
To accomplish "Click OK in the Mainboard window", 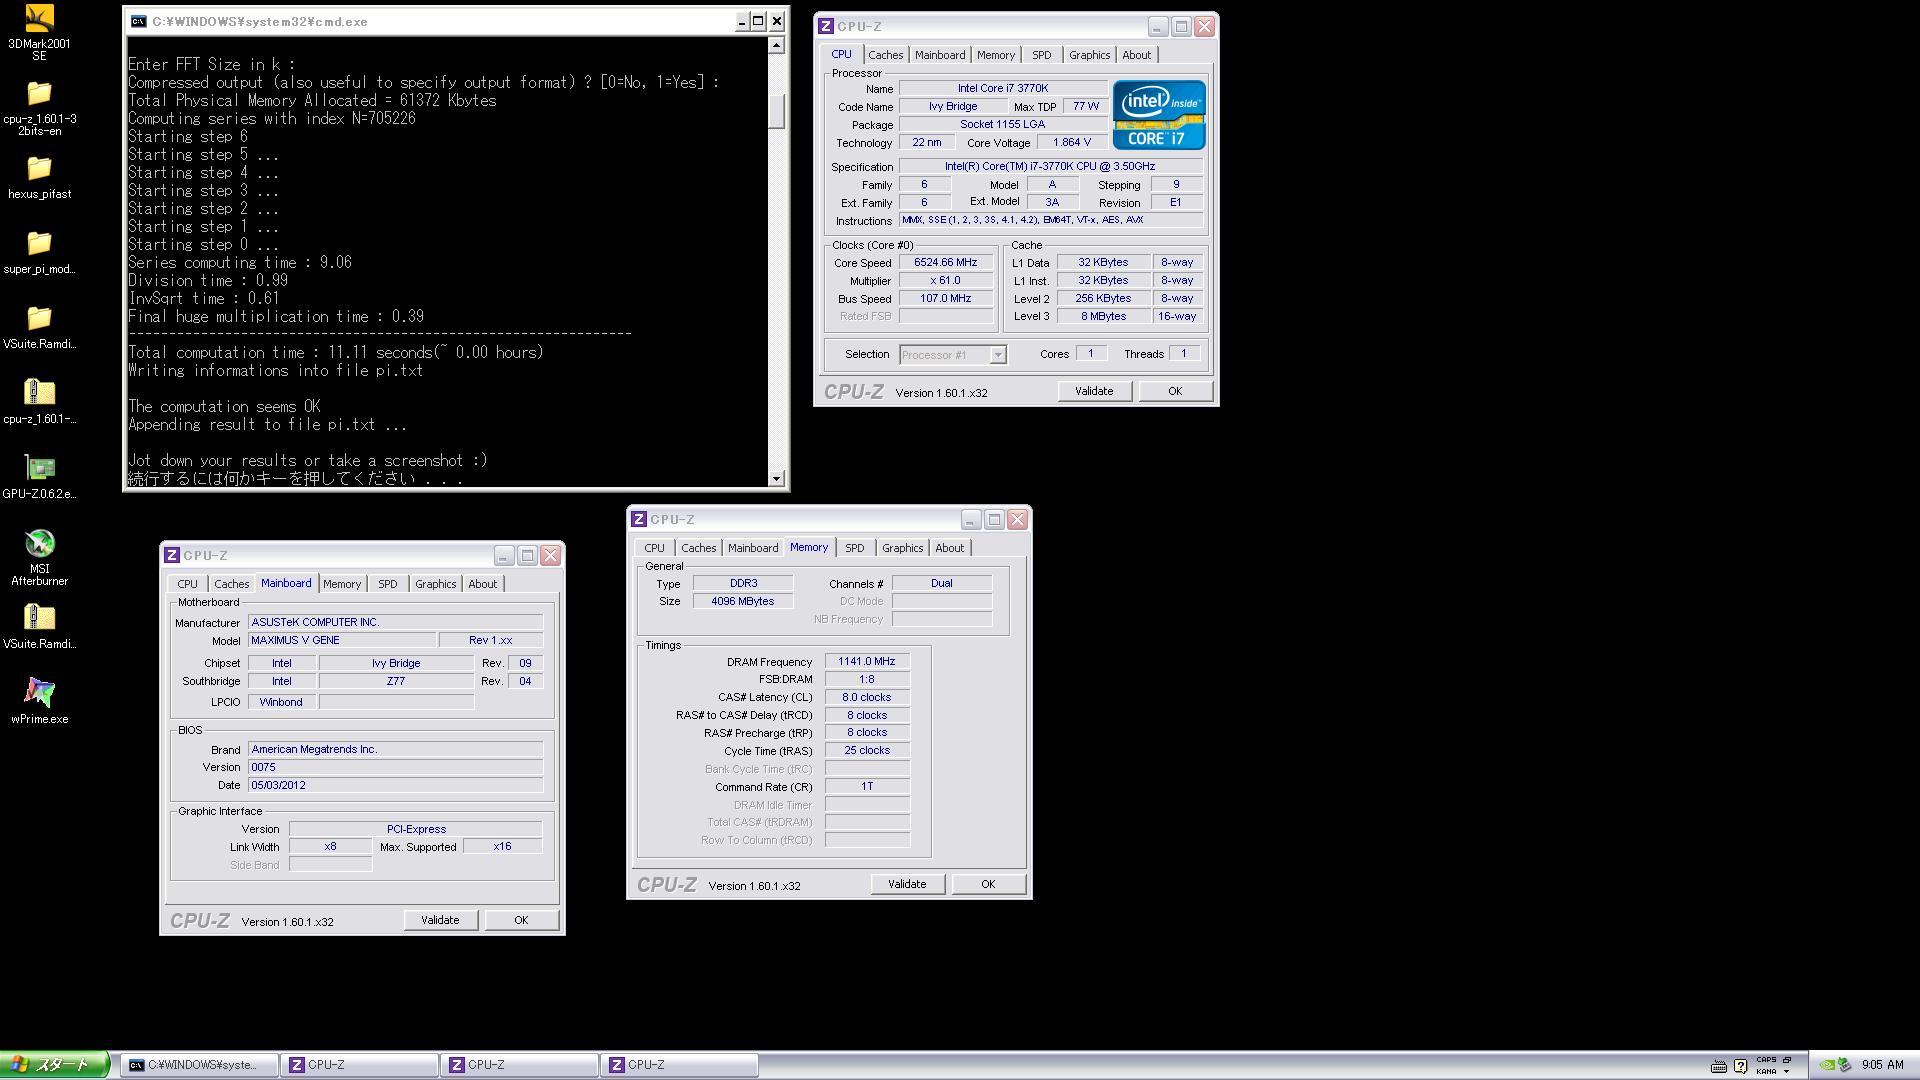I will pyautogui.click(x=521, y=920).
